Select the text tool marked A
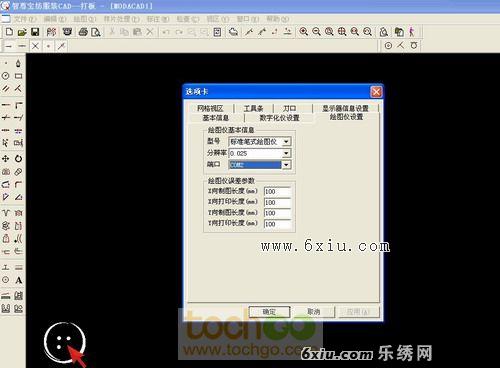Viewport: 500px width, 368px height. point(19,280)
